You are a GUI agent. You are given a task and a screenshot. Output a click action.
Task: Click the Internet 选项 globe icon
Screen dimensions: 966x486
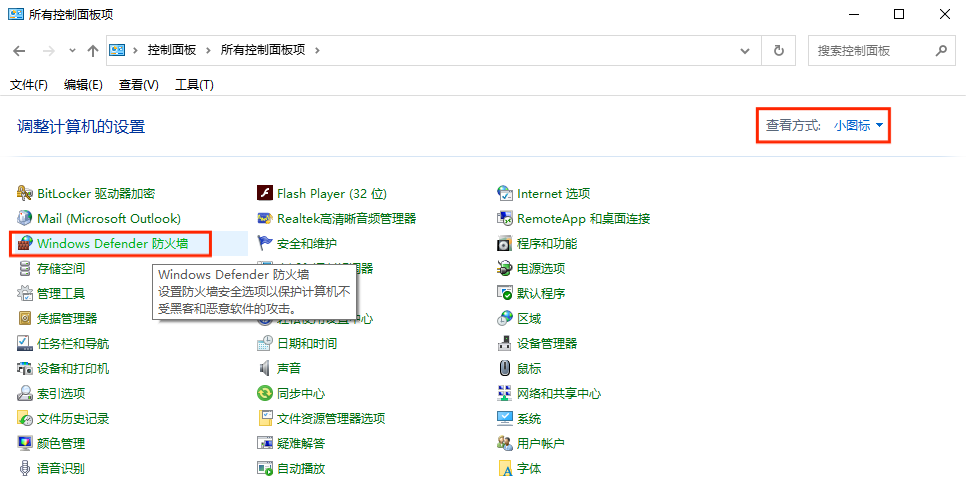(505, 193)
